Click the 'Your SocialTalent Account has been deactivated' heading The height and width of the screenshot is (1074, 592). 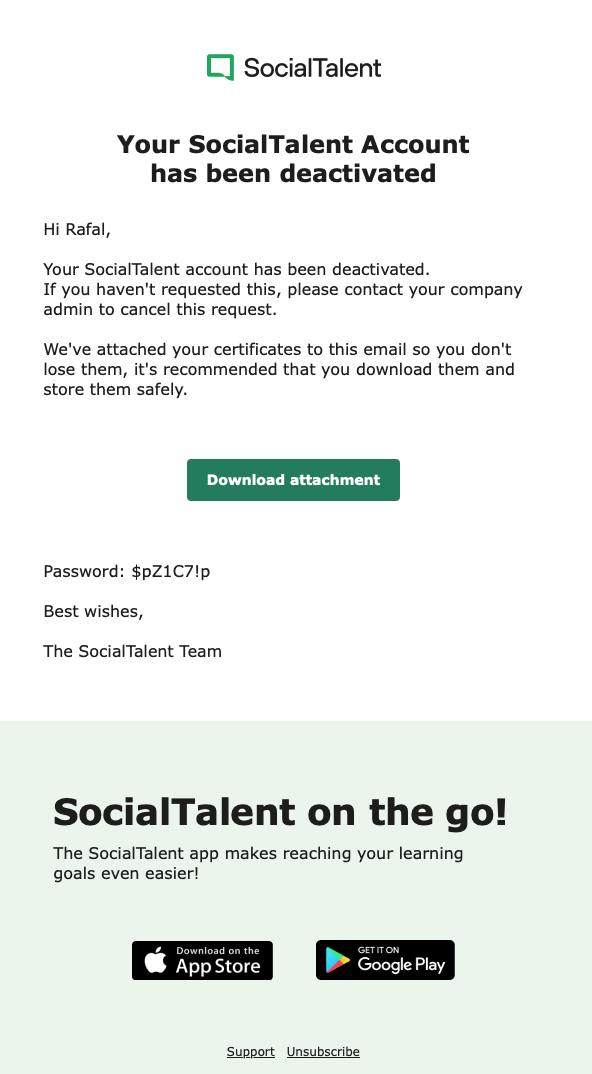pyautogui.click(x=293, y=158)
